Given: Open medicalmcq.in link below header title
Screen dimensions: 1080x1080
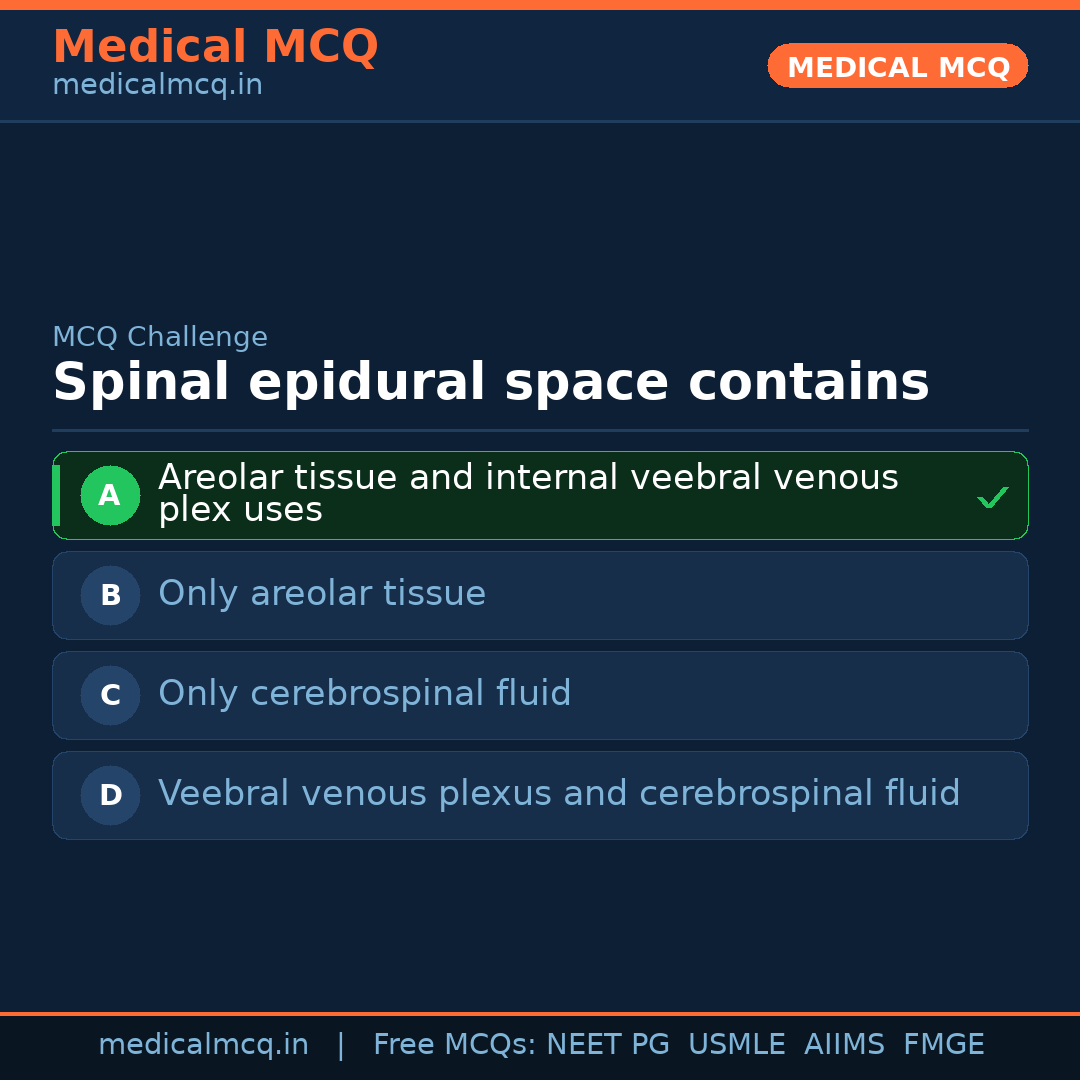Looking at the screenshot, I should pyautogui.click(x=157, y=86).
